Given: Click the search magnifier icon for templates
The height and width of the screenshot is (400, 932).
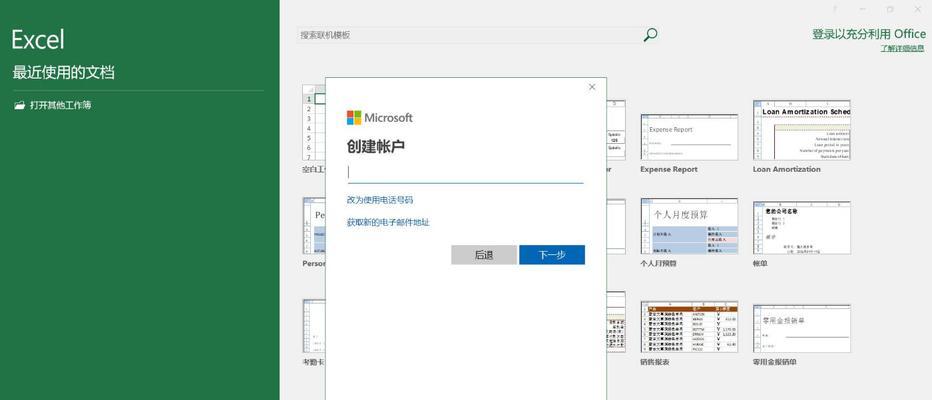Looking at the screenshot, I should coord(650,35).
